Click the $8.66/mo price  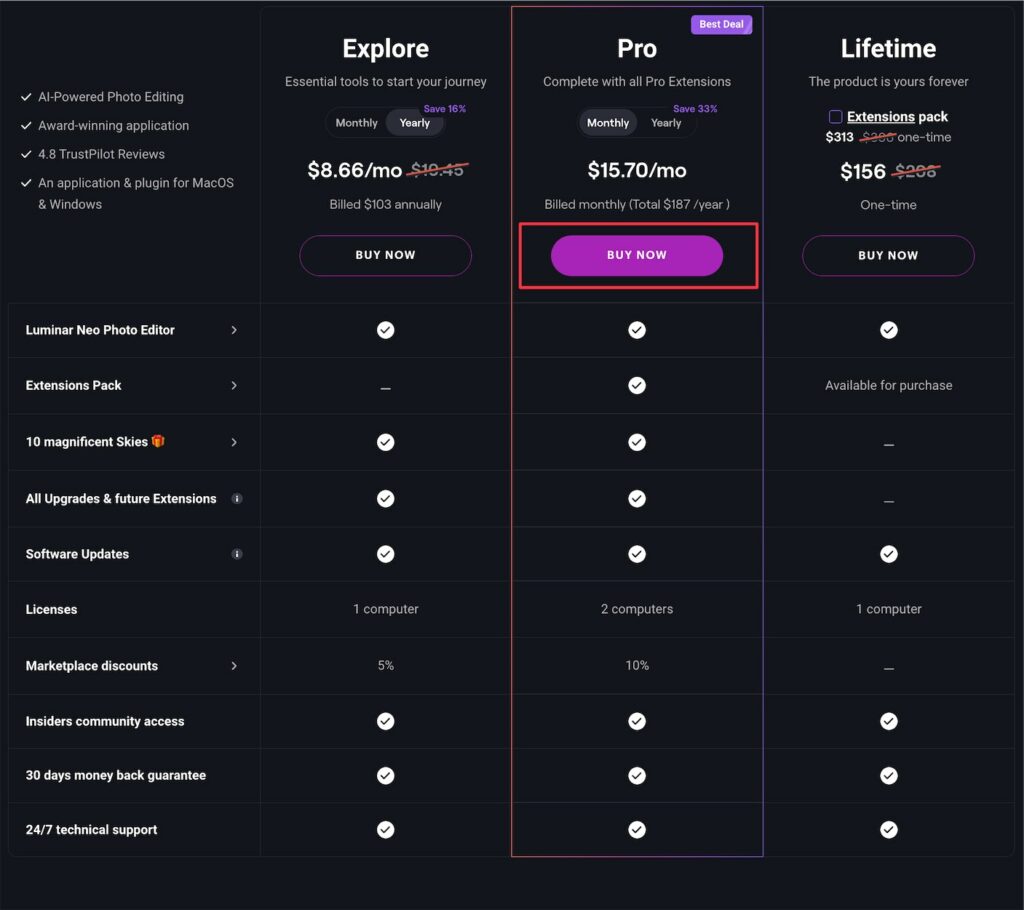coord(355,170)
